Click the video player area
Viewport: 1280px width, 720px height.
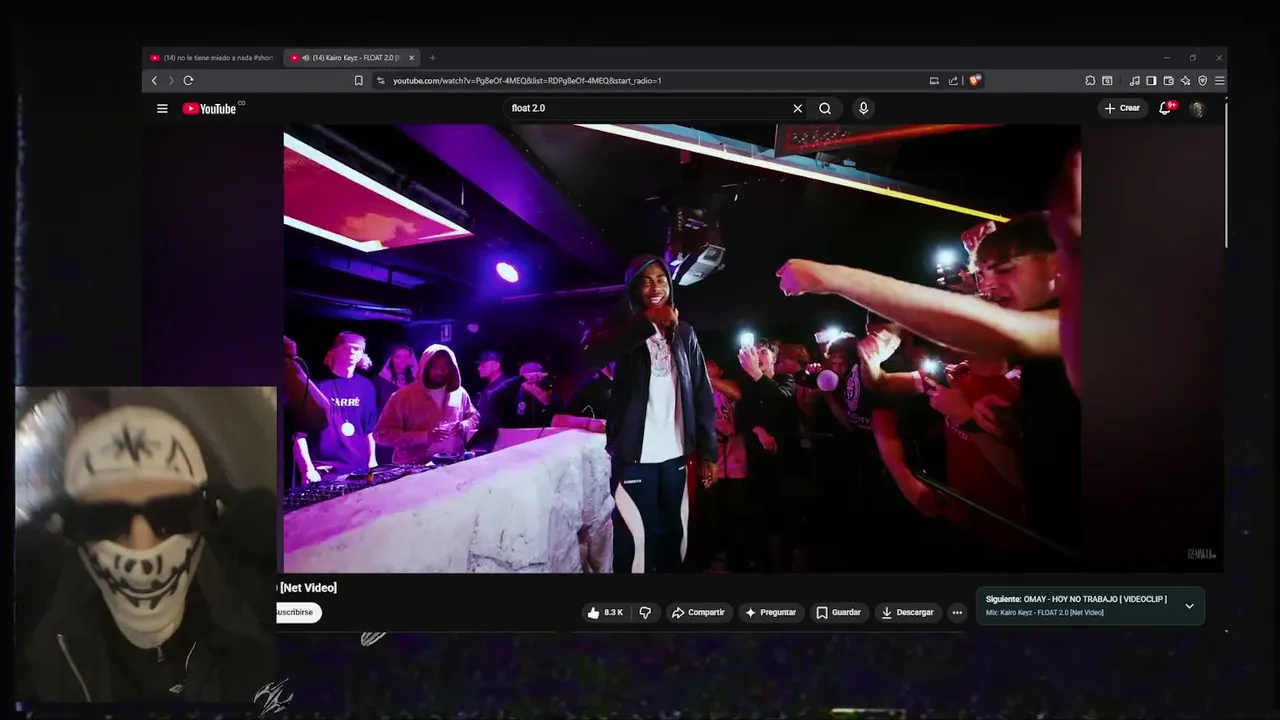coord(682,348)
